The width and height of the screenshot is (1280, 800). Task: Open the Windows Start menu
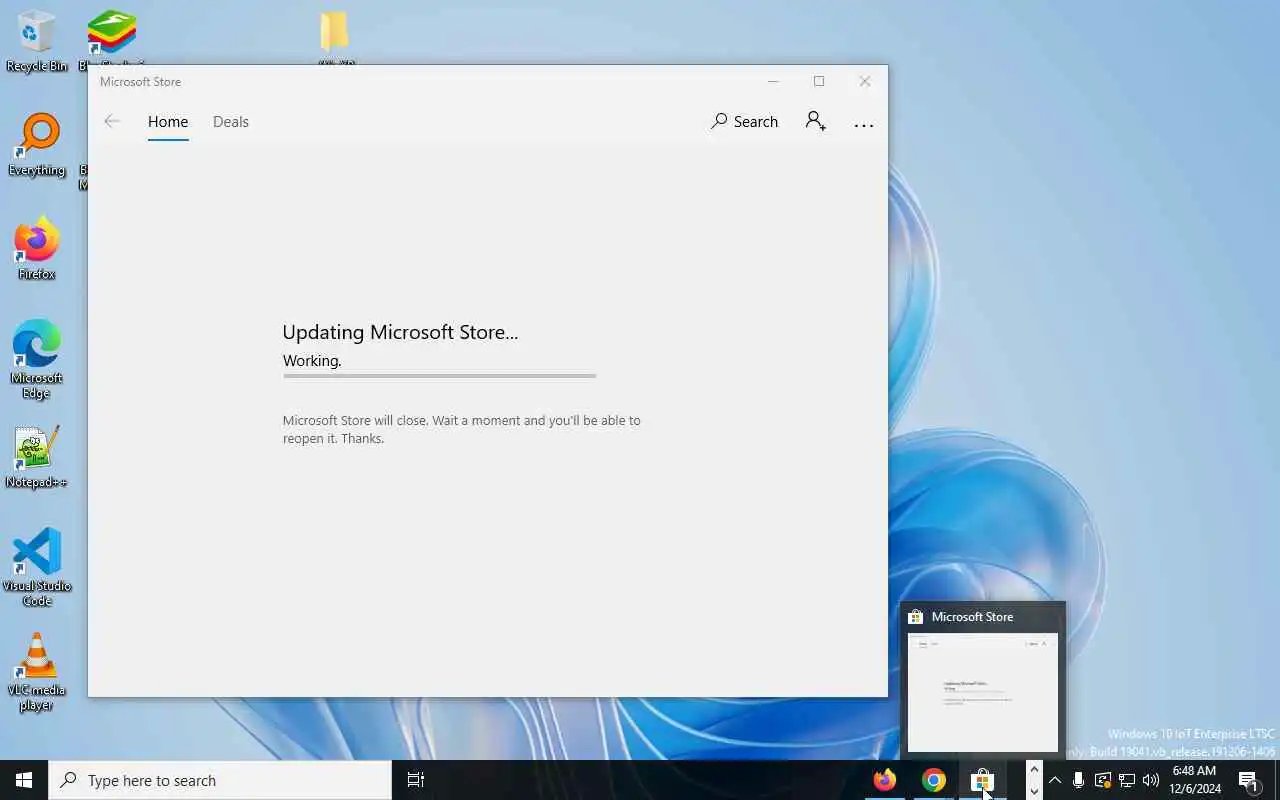24,780
